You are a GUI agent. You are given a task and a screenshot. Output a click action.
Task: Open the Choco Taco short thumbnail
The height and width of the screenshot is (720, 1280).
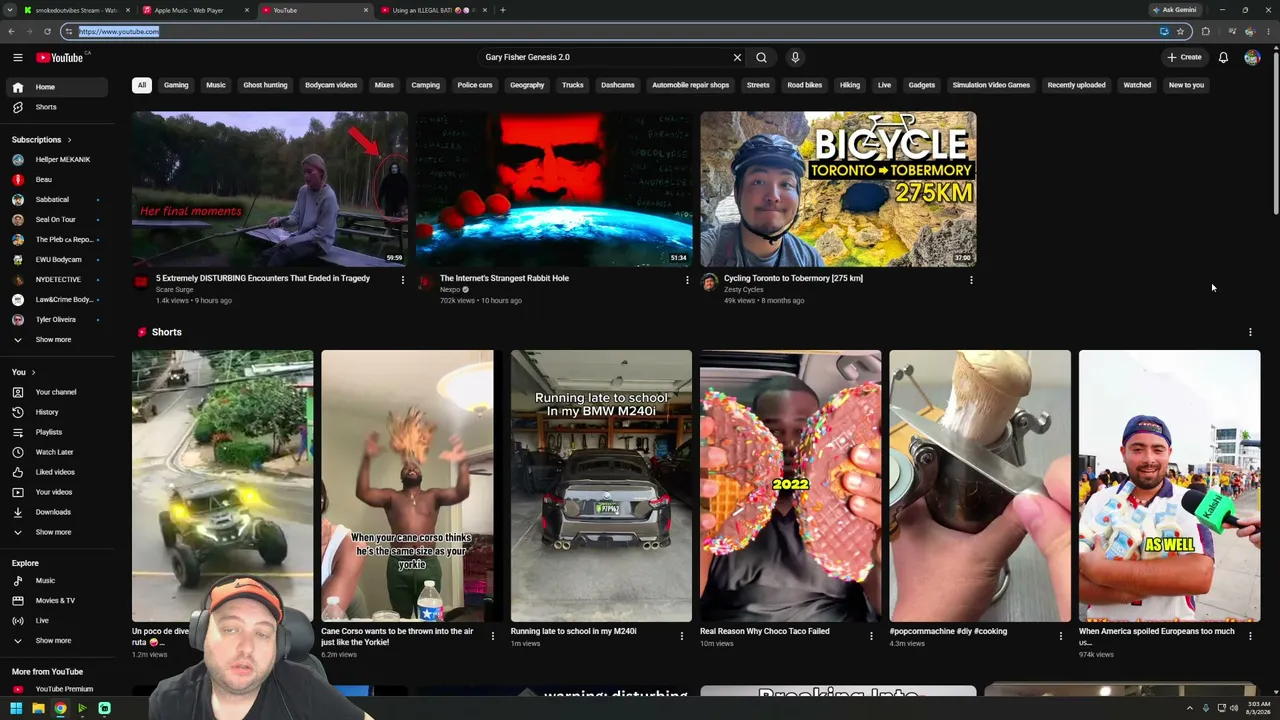[x=790, y=486]
